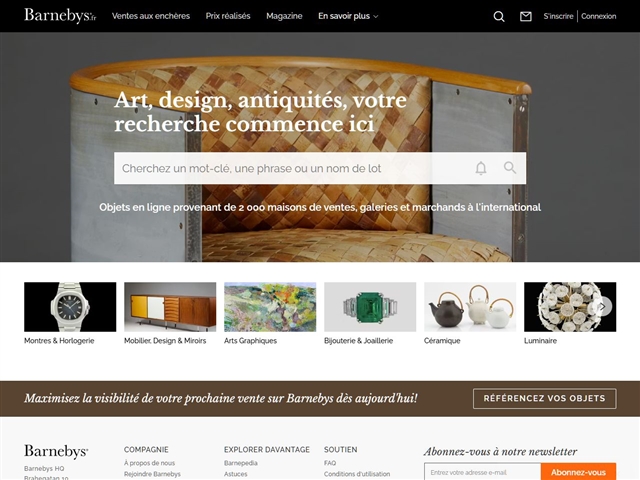Screen dimensions: 640x480
Task: Click the Barnebys footer logo
Action: 56,451
